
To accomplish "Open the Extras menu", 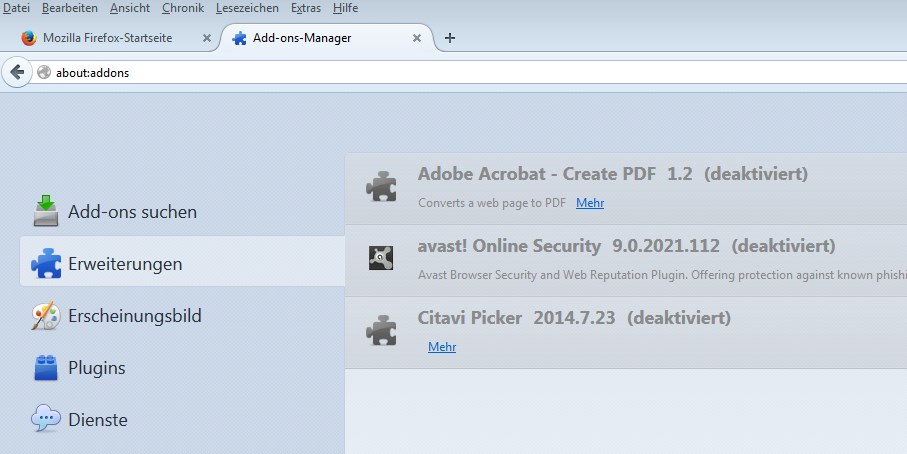I will tap(306, 8).
